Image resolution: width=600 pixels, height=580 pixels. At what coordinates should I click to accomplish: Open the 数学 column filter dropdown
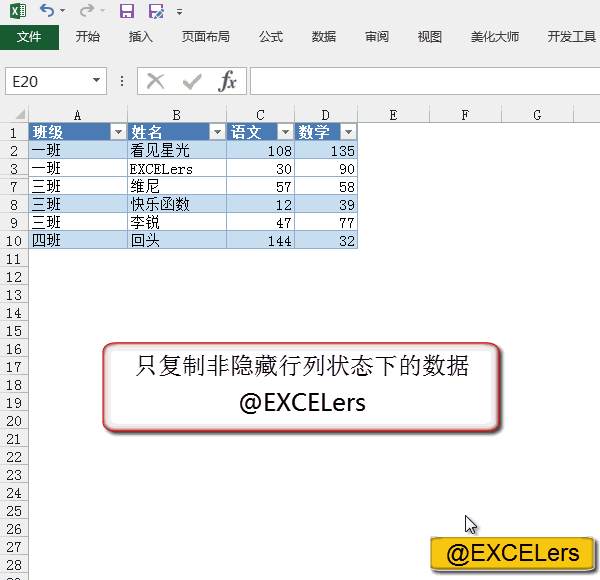pyautogui.click(x=348, y=132)
